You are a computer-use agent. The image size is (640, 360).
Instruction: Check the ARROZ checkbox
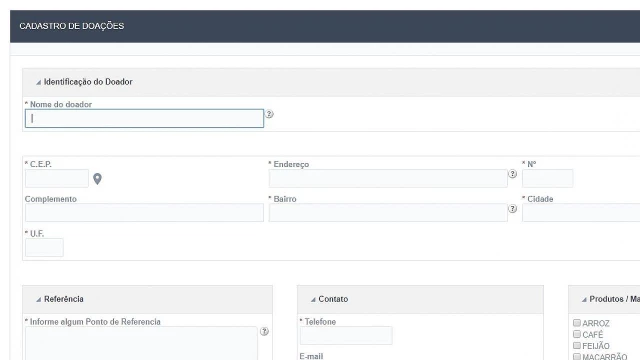pyautogui.click(x=577, y=323)
